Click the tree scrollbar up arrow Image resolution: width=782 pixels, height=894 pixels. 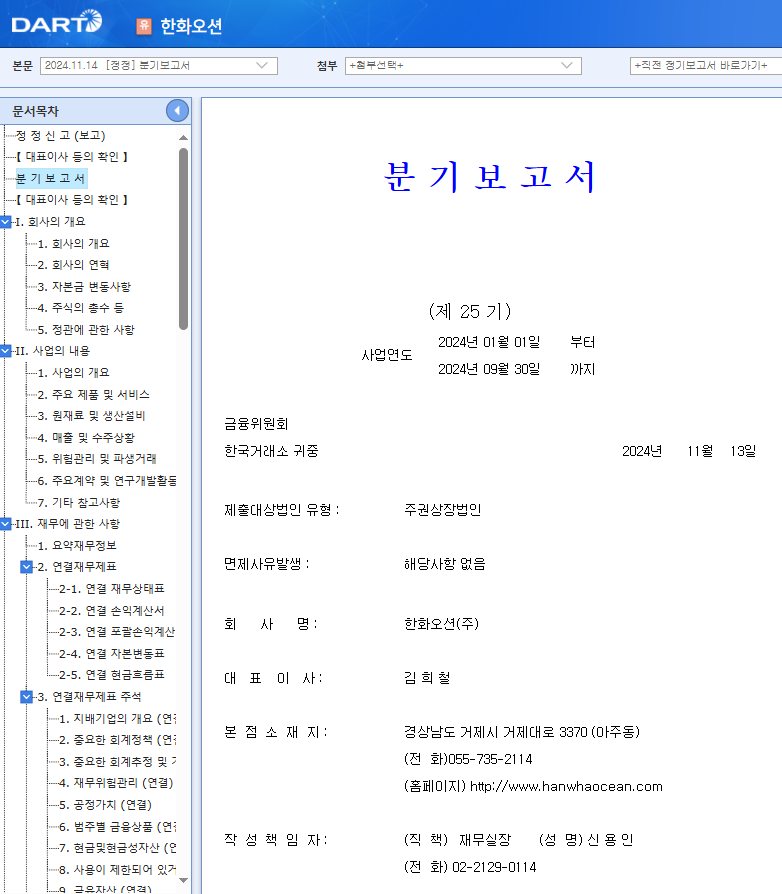pyautogui.click(x=183, y=137)
